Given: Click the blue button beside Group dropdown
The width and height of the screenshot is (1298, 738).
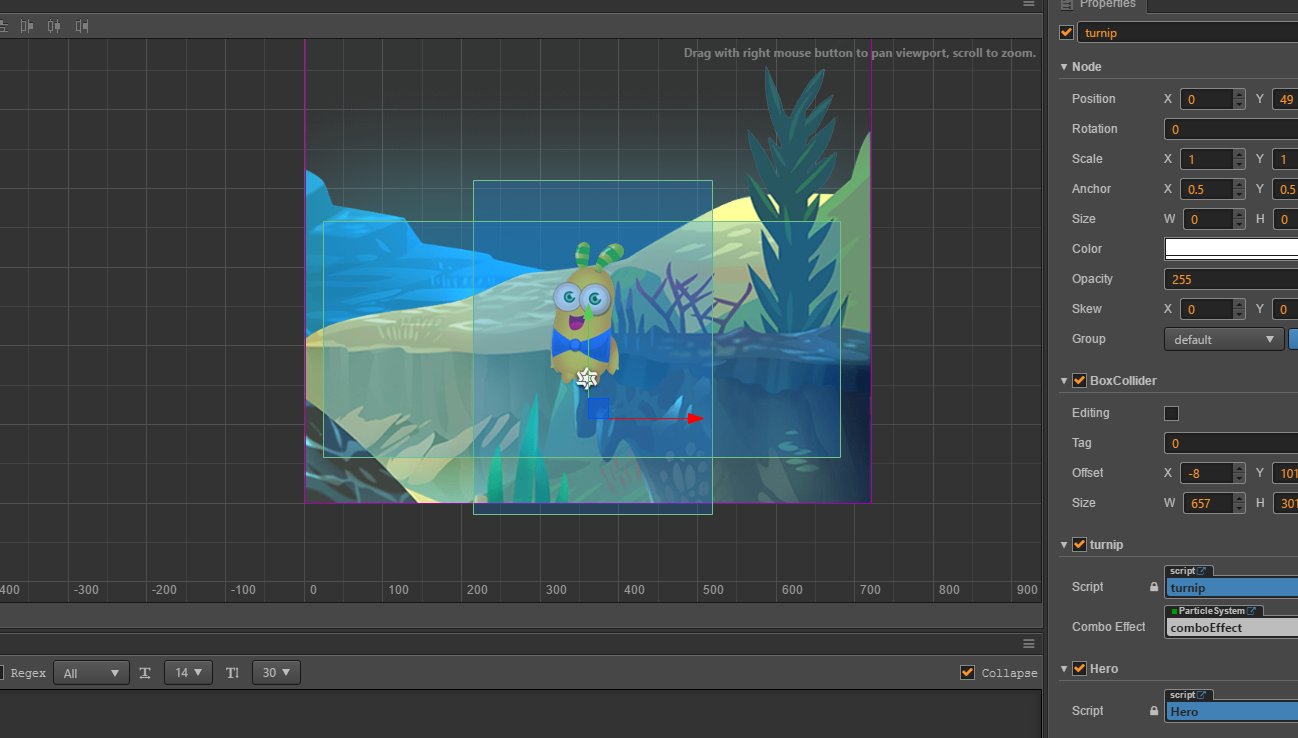Looking at the screenshot, I should pyautogui.click(x=1293, y=339).
